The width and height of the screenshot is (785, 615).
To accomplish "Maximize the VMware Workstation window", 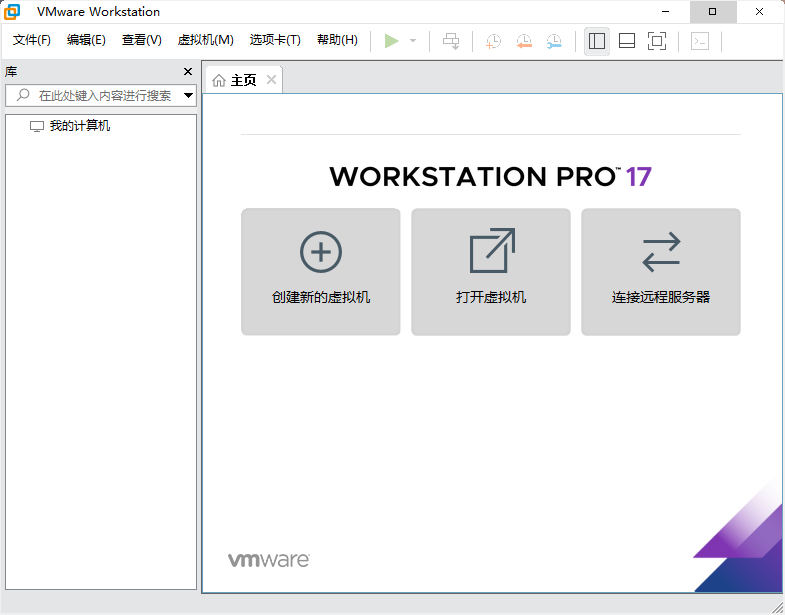I will click(x=713, y=12).
